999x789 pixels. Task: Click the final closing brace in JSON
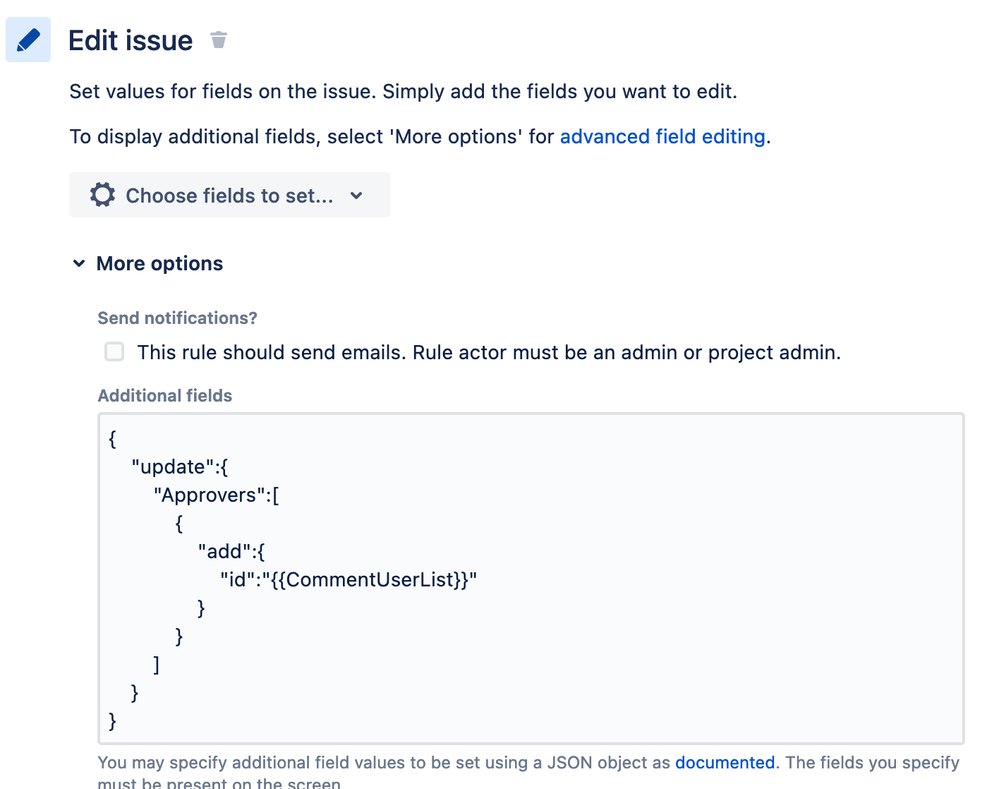pos(113,721)
